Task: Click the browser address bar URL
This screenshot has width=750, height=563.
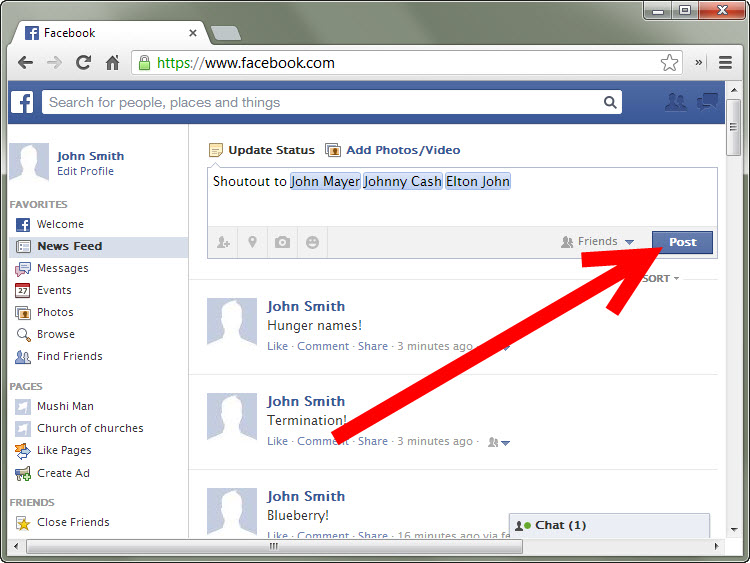Action: click(407, 63)
